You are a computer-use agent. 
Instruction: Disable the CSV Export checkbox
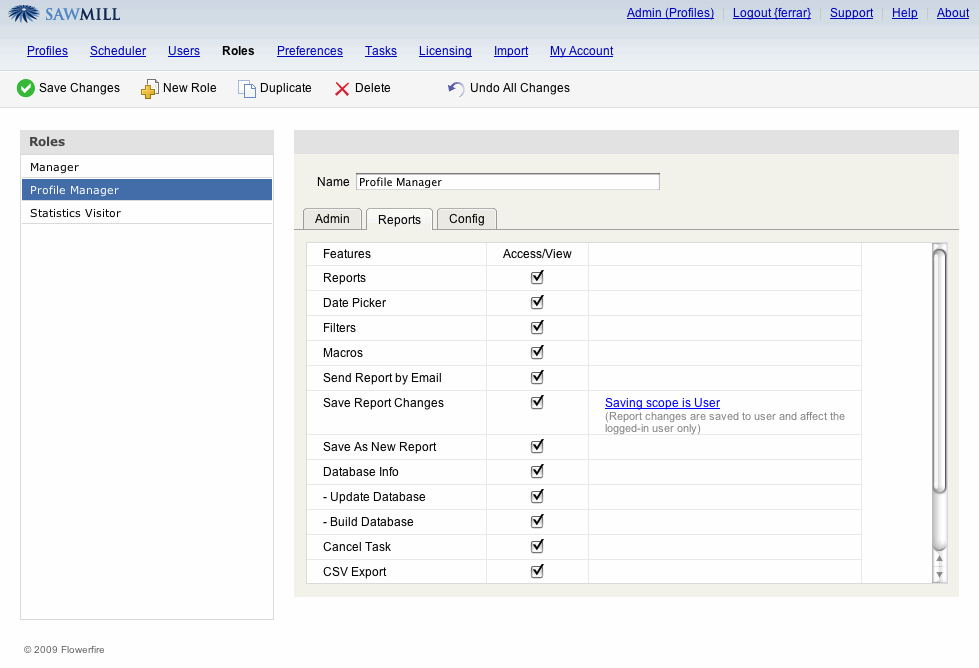pos(537,571)
